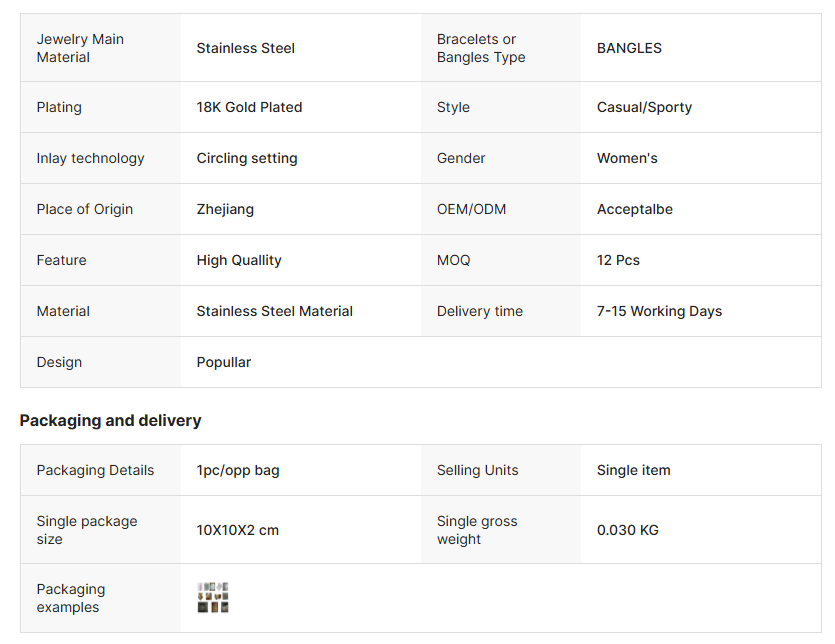
Task: Select the 18K Gold Plated text
Action: 249,107
